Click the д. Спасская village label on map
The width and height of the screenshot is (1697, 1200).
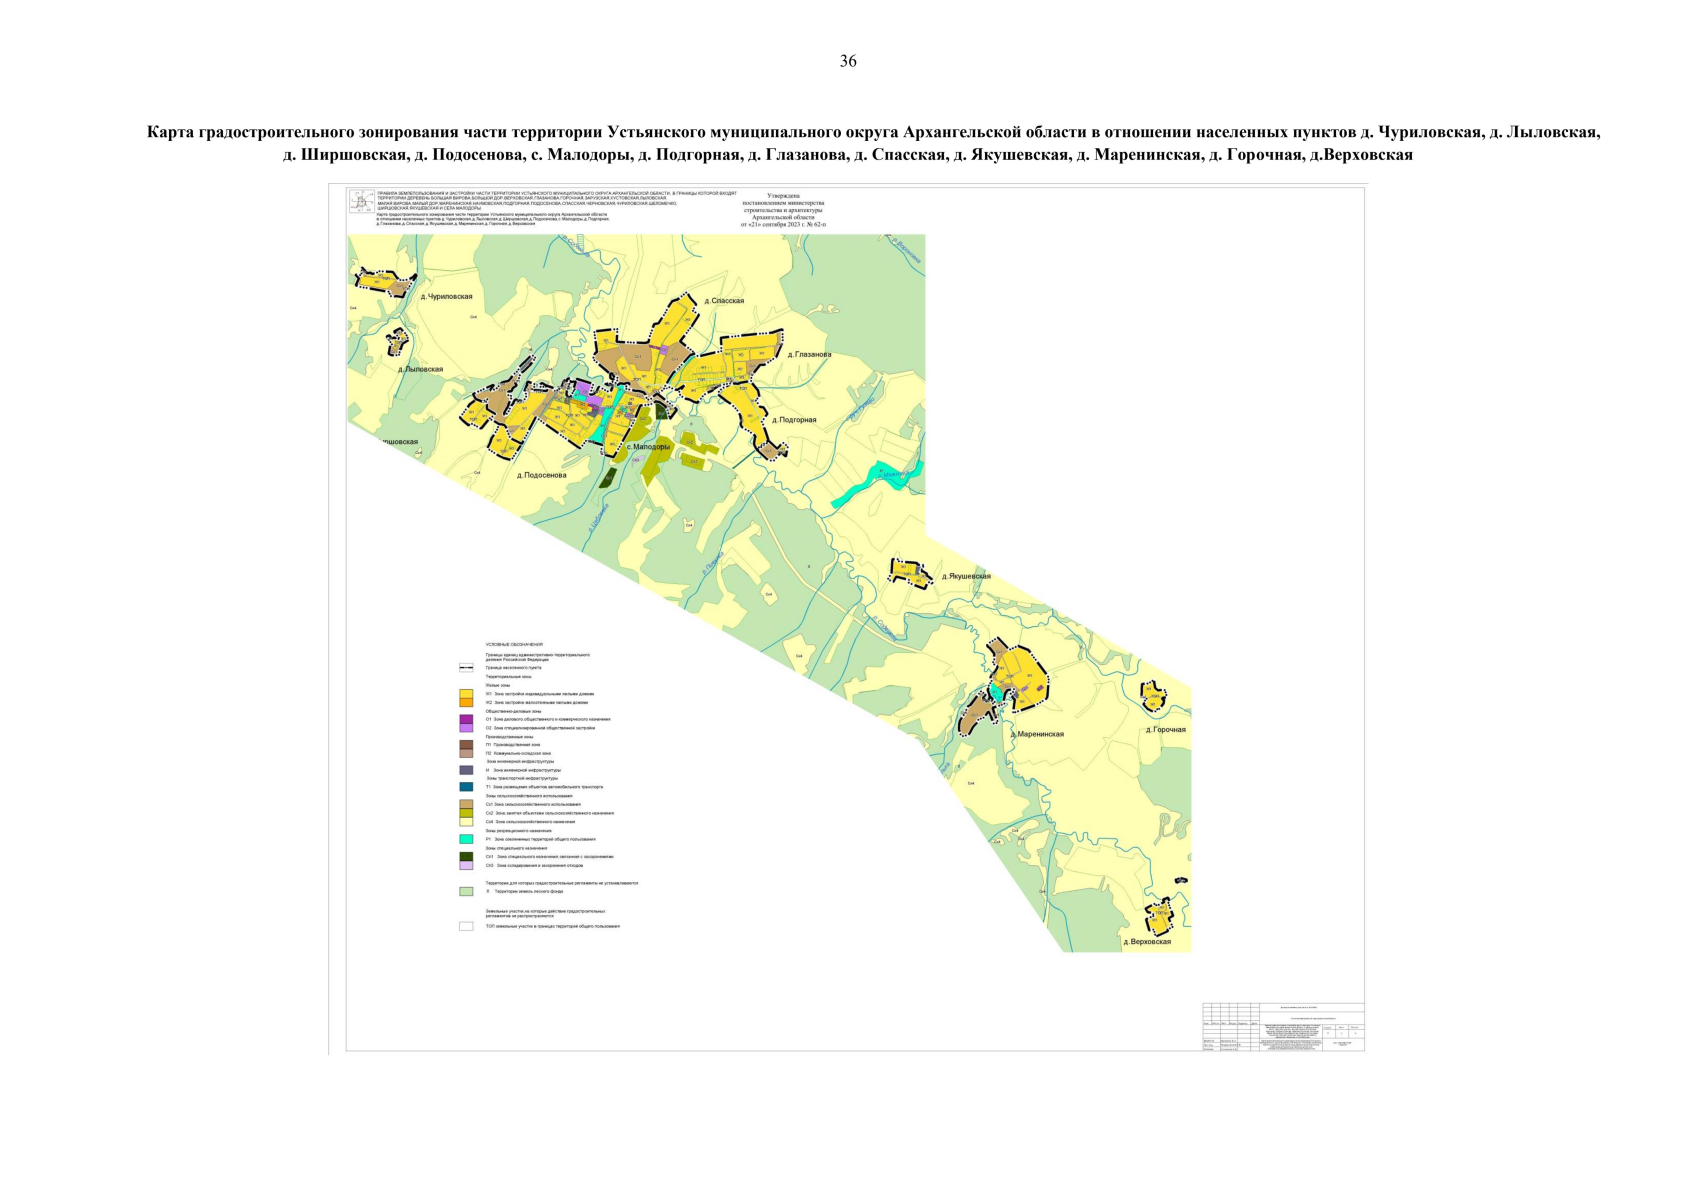click(724, 301)
